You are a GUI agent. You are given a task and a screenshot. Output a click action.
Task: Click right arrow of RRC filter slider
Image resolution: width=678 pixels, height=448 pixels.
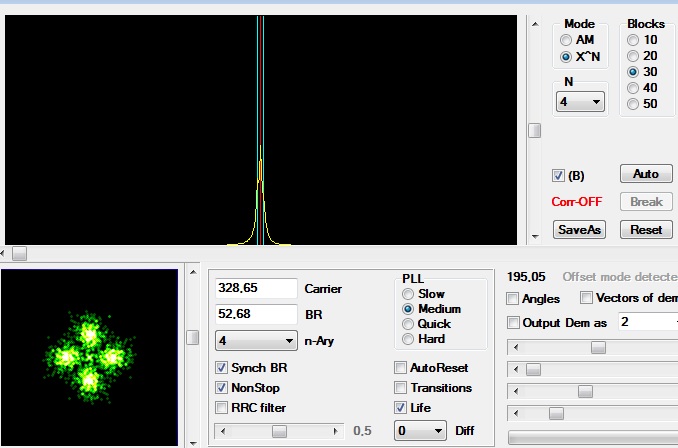point(336,431)
